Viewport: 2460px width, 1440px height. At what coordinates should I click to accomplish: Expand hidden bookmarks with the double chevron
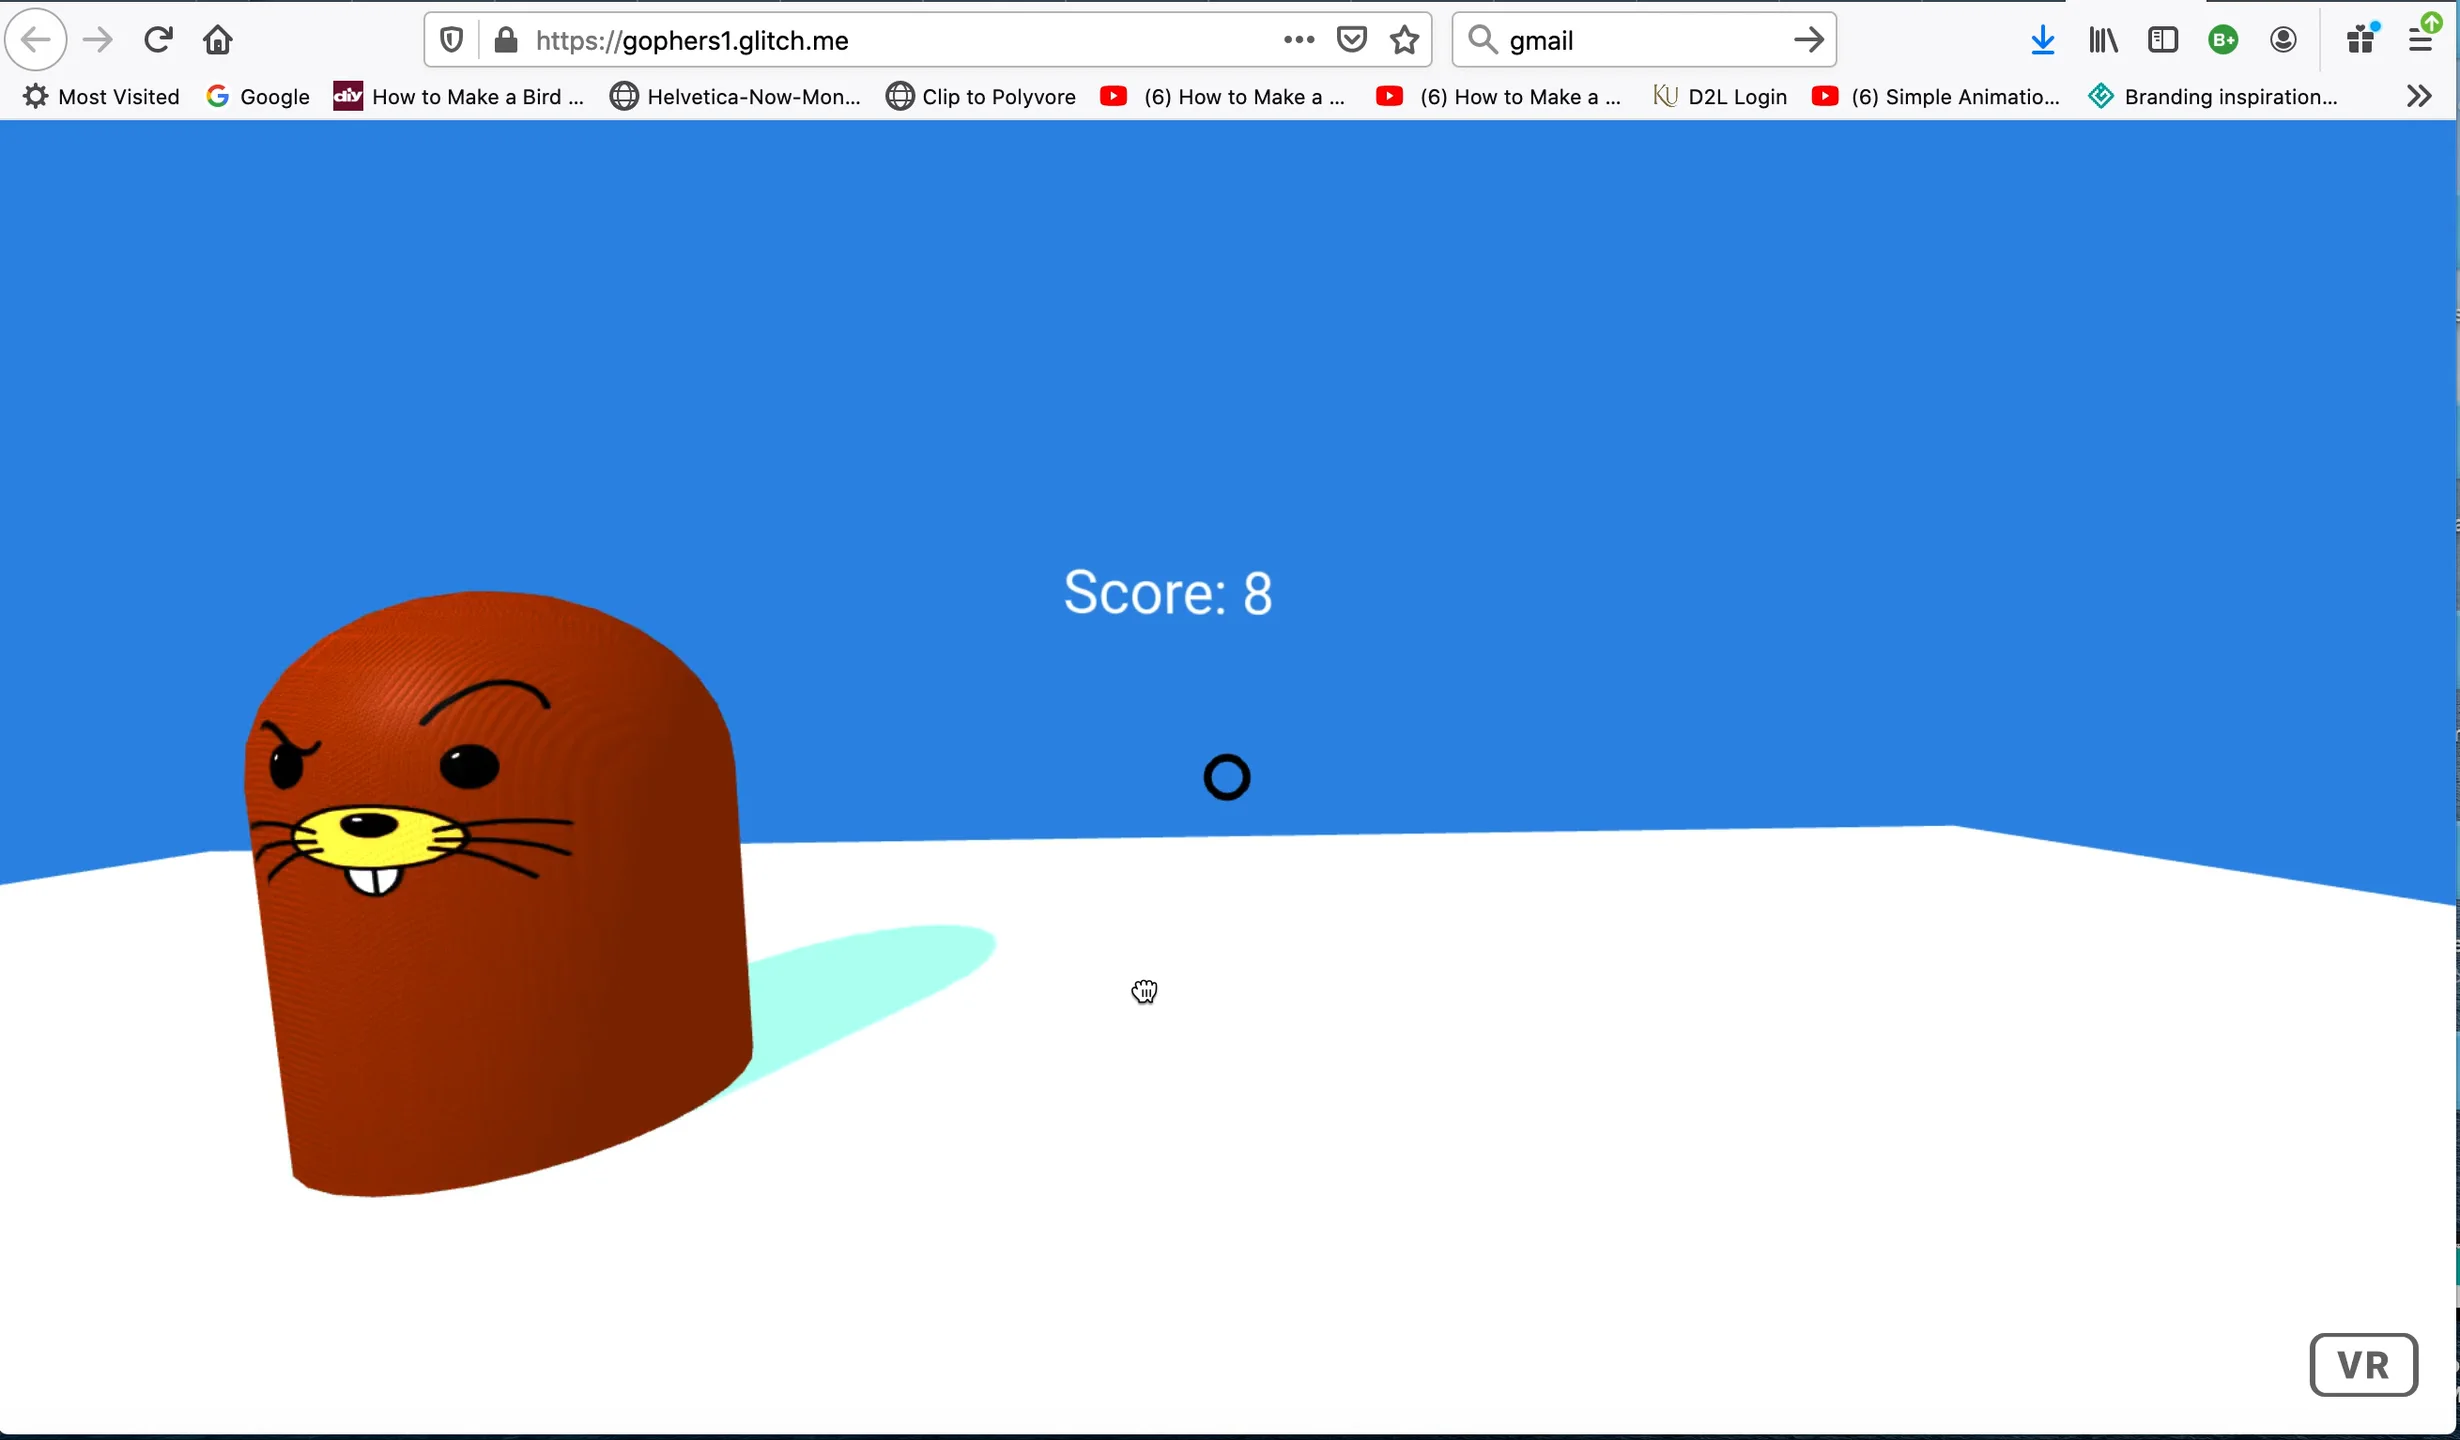2419,96
